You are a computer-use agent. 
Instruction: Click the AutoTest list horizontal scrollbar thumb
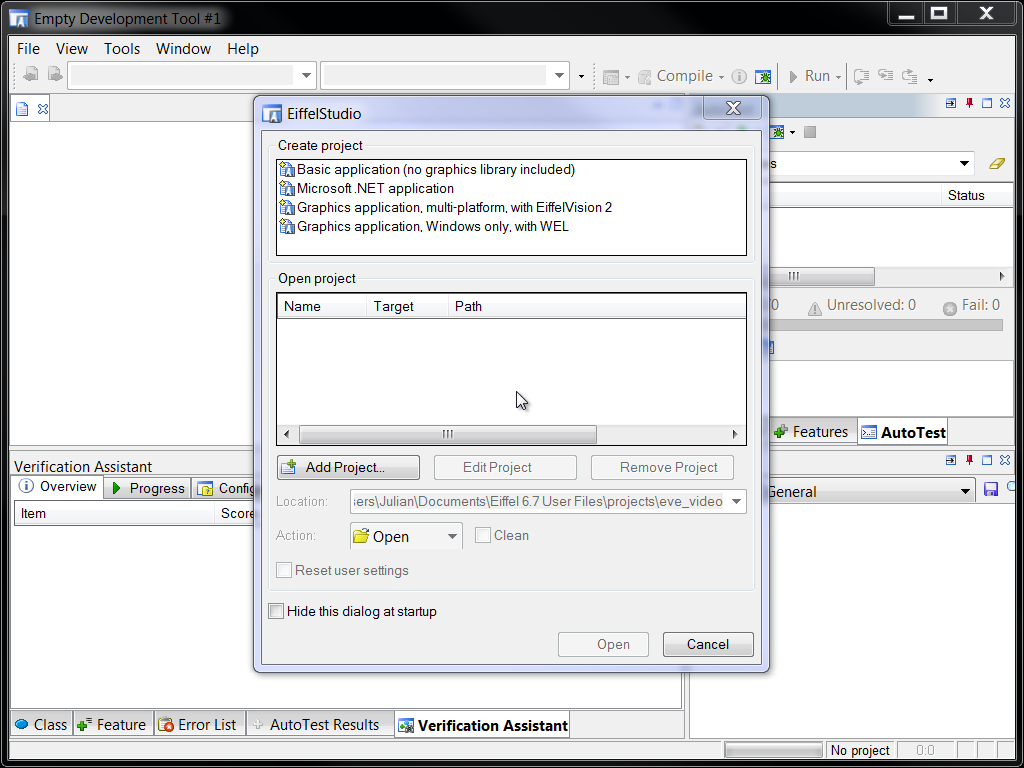click(x=822, y=276)
